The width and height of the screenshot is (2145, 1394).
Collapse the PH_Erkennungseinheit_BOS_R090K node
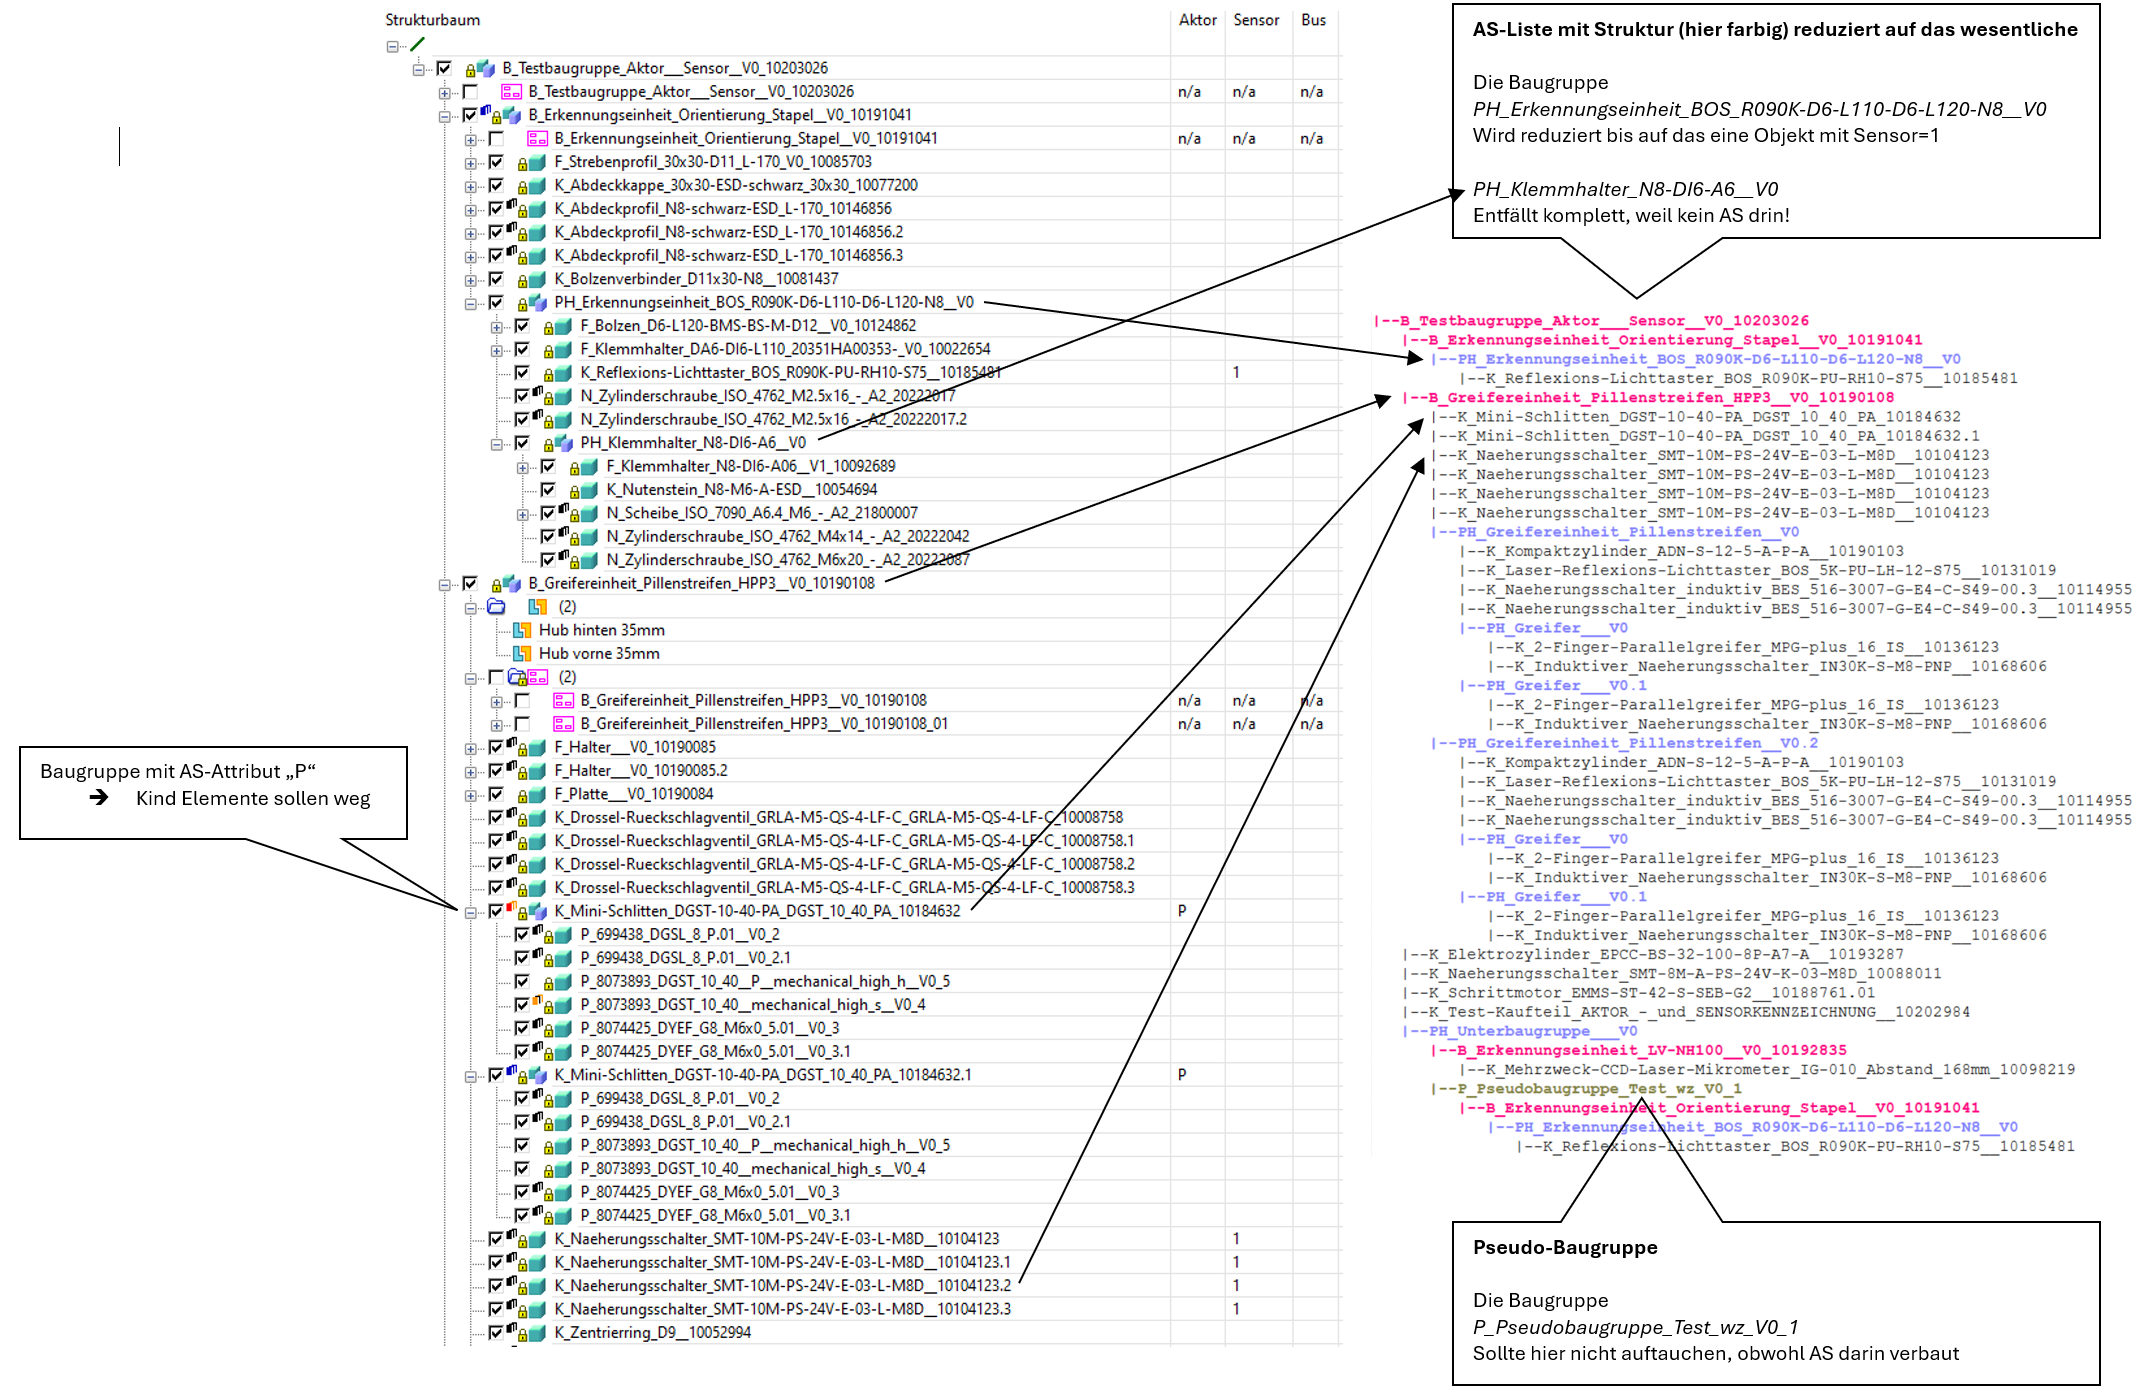pos(470,303)
